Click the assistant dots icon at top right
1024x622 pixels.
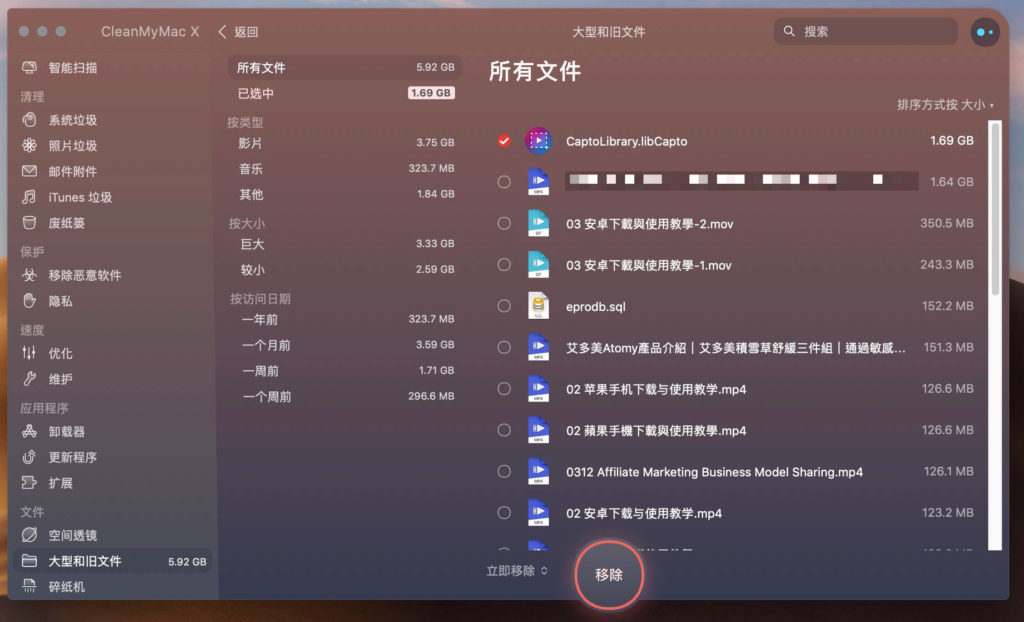point(985,31)
